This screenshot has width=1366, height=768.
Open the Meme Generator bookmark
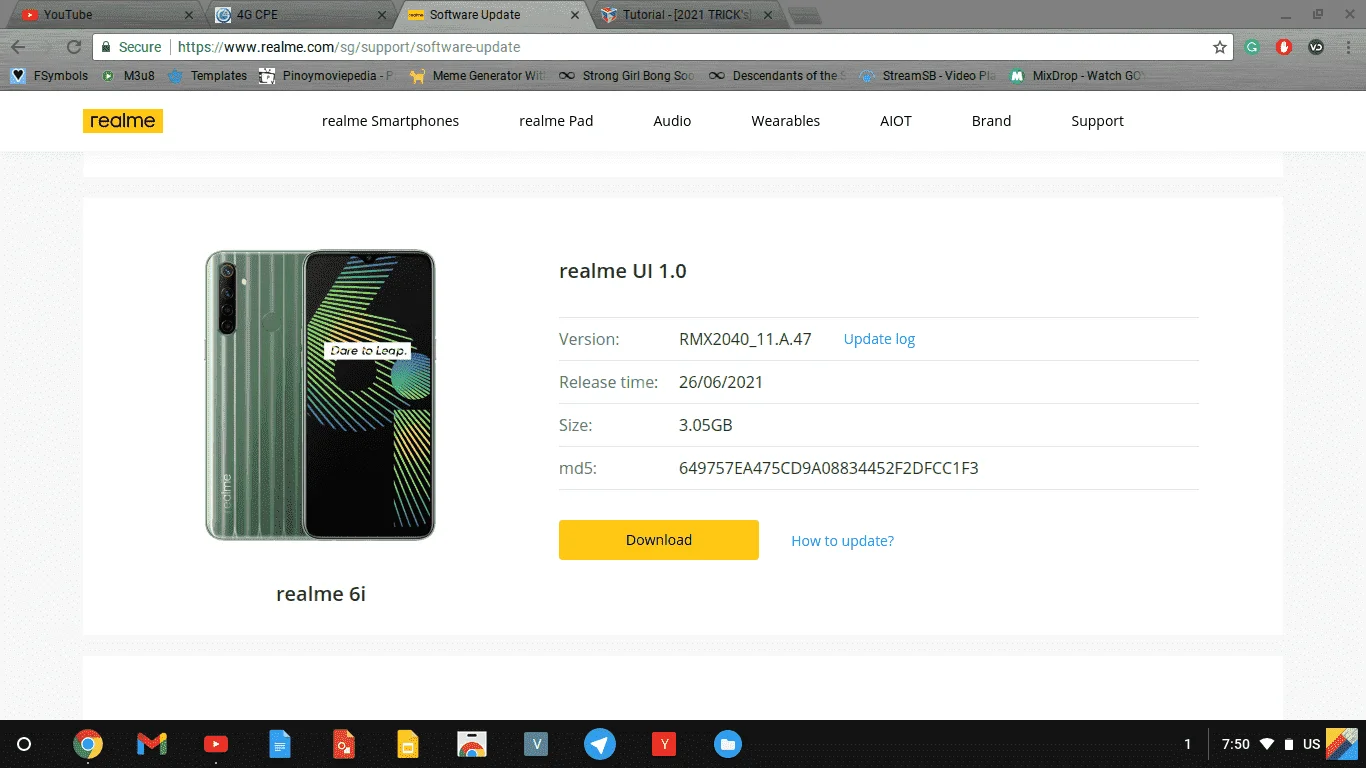point(478,76)
